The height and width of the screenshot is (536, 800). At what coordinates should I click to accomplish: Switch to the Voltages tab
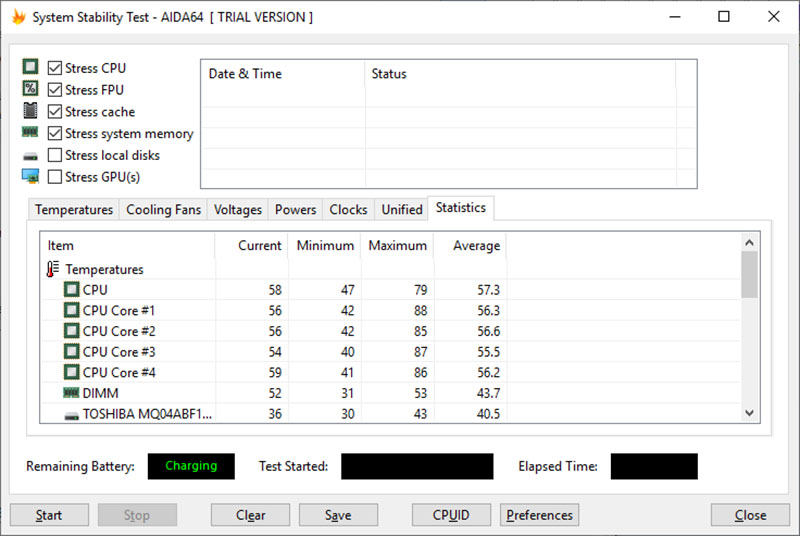point(238,210)
